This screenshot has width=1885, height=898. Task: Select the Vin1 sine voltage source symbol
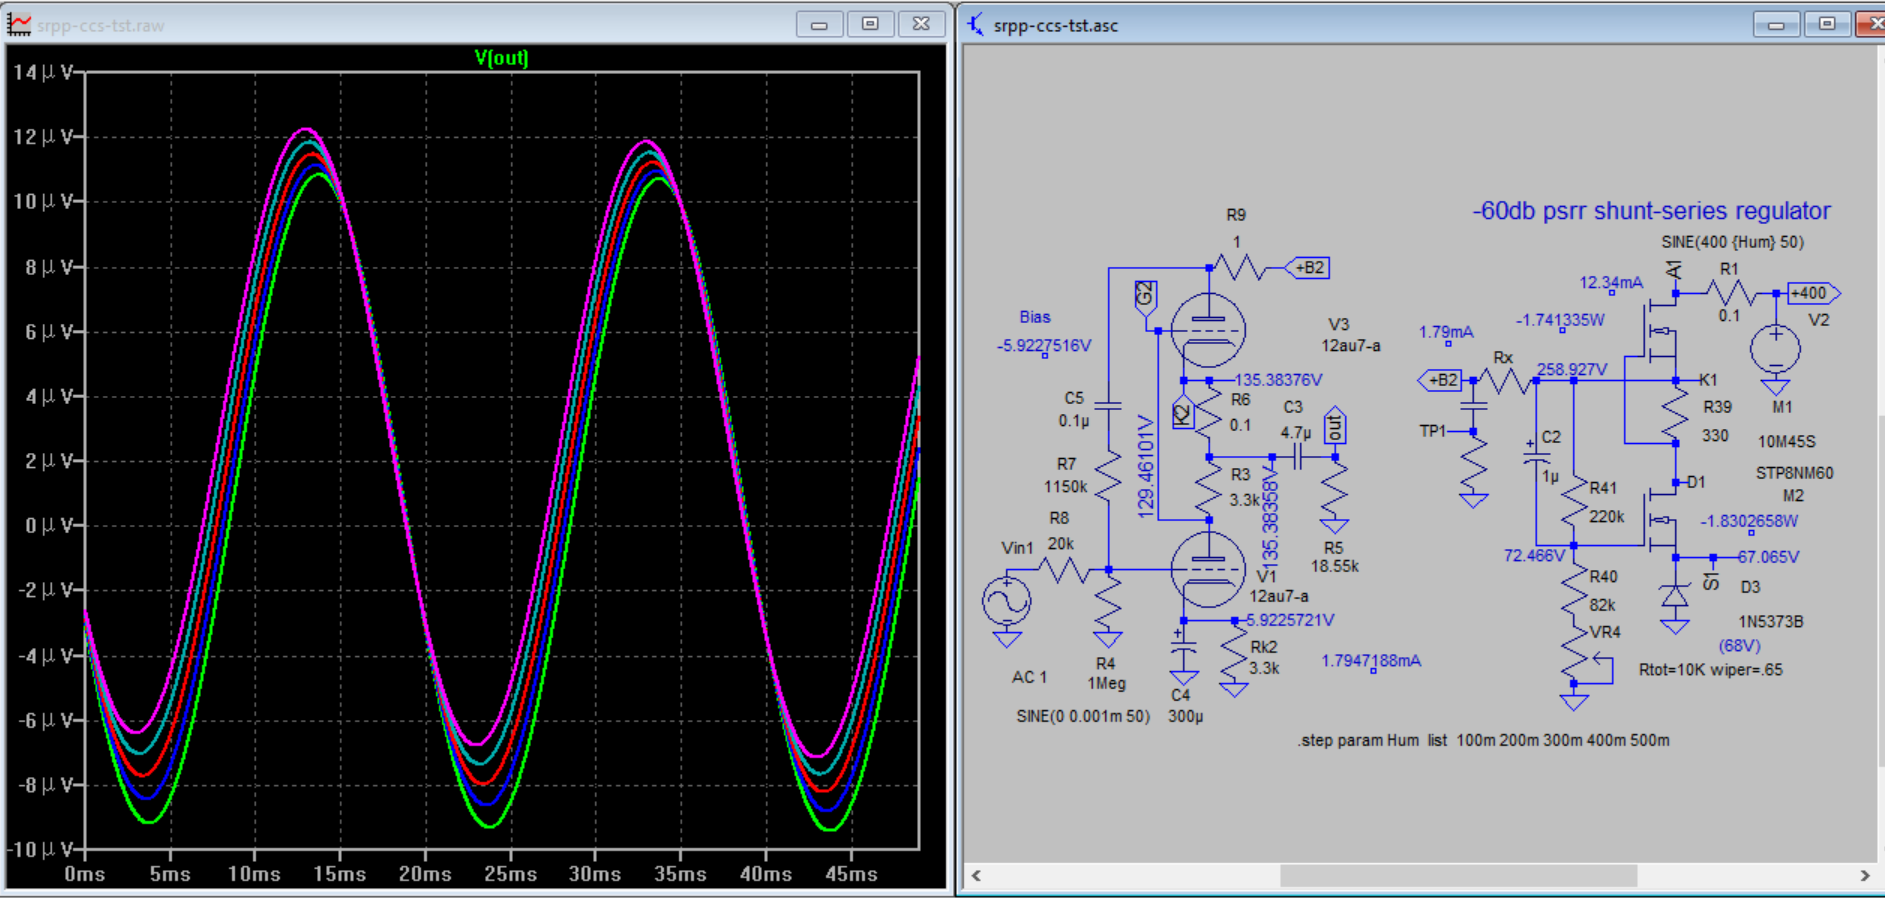click(1006, 601)
